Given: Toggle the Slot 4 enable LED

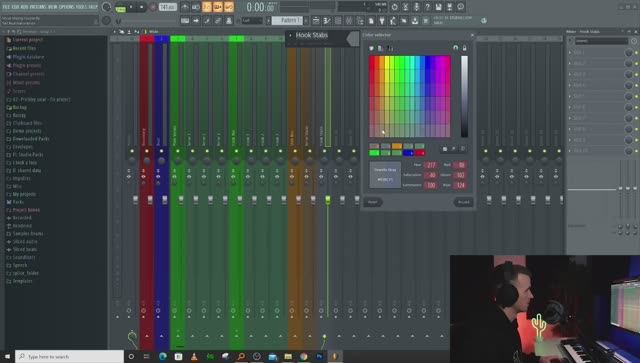Looking at the screenshot, I should pos(636,85).
